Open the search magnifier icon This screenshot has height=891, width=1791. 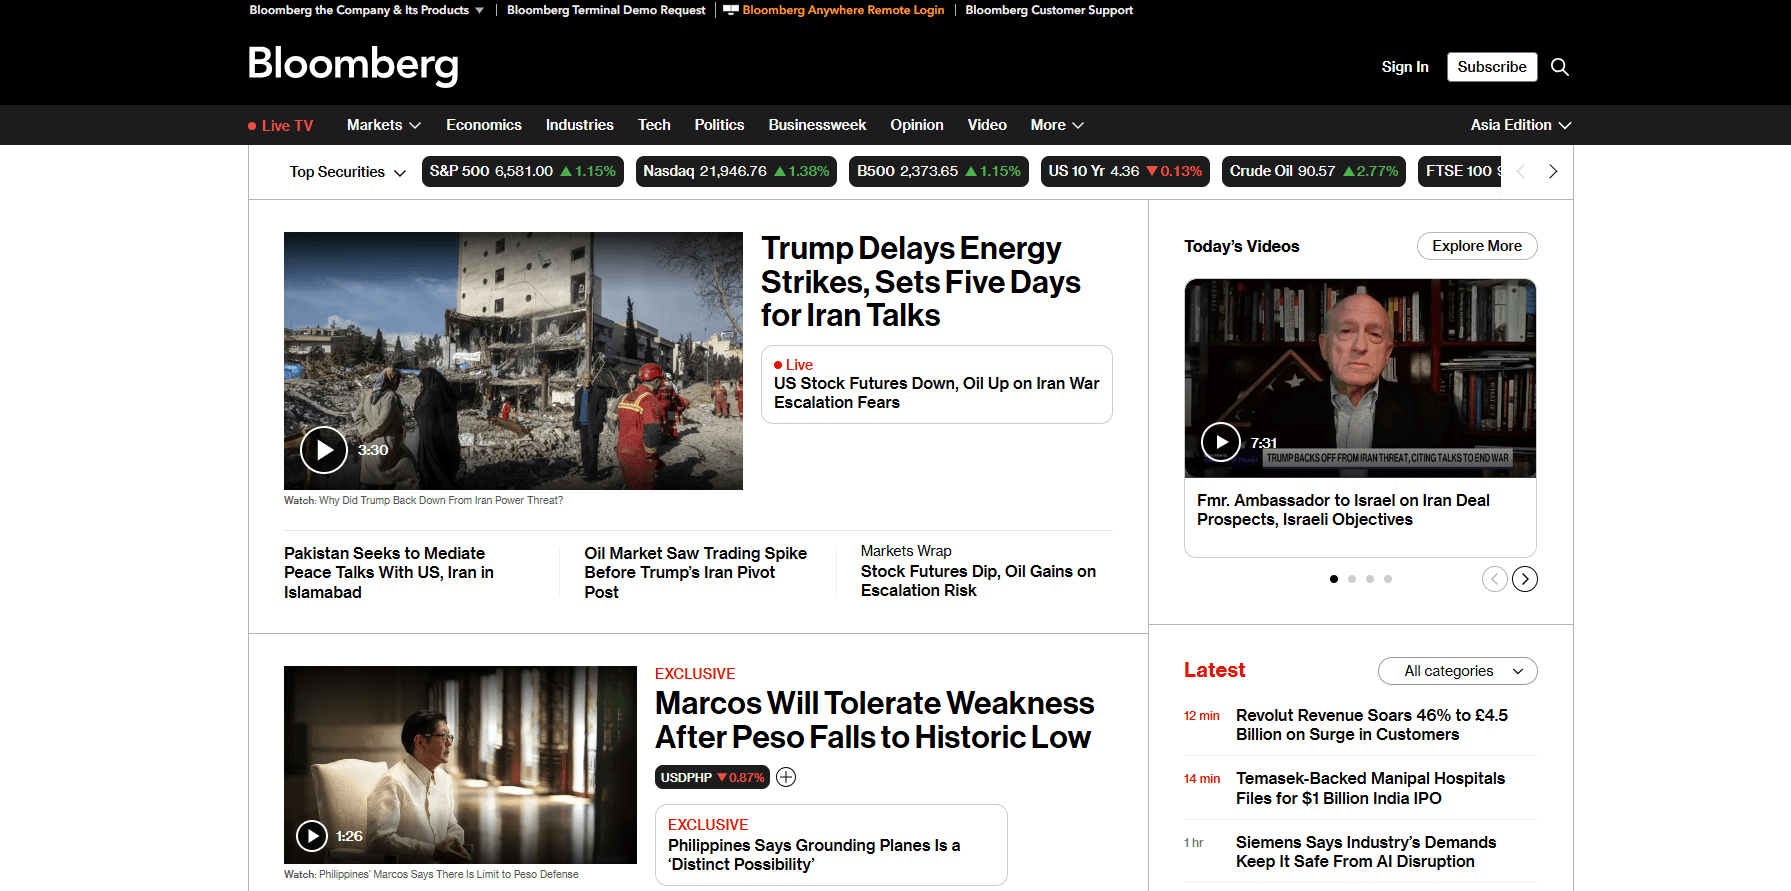[1559, 67]
